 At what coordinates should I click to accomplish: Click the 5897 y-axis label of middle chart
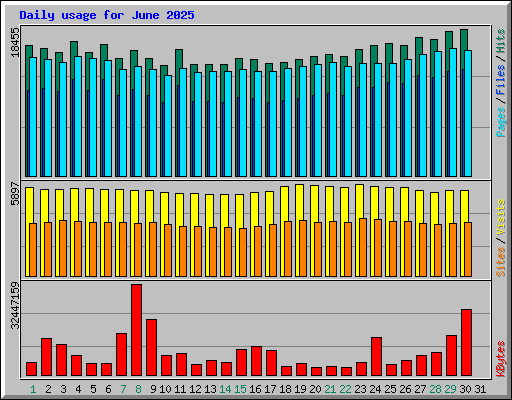pyautogui.click(x=15, y=193)
